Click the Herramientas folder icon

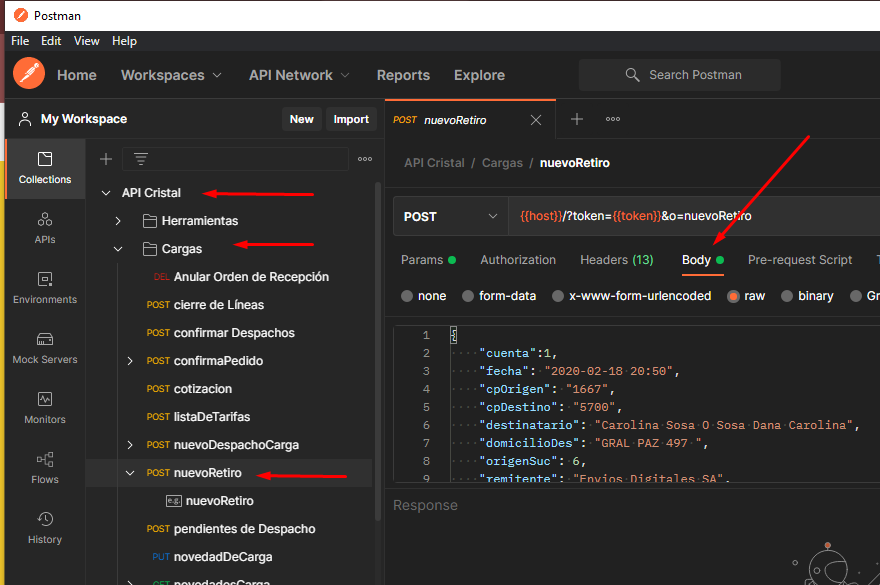(x=150, y=221)
